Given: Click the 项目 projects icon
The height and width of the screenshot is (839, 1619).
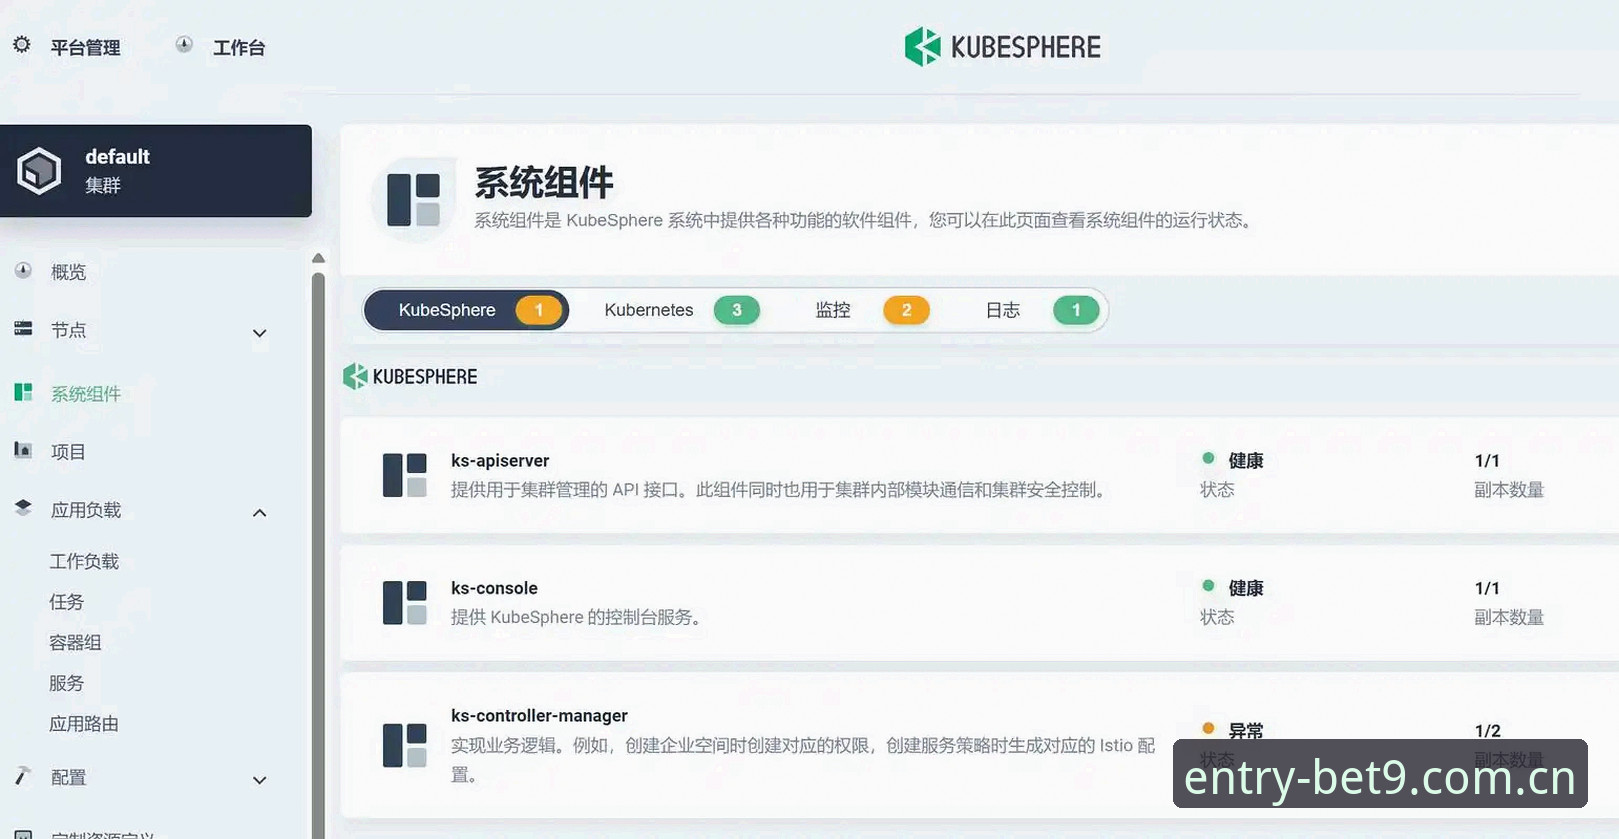Looking at the screenshot, I should tap(23, 450).
